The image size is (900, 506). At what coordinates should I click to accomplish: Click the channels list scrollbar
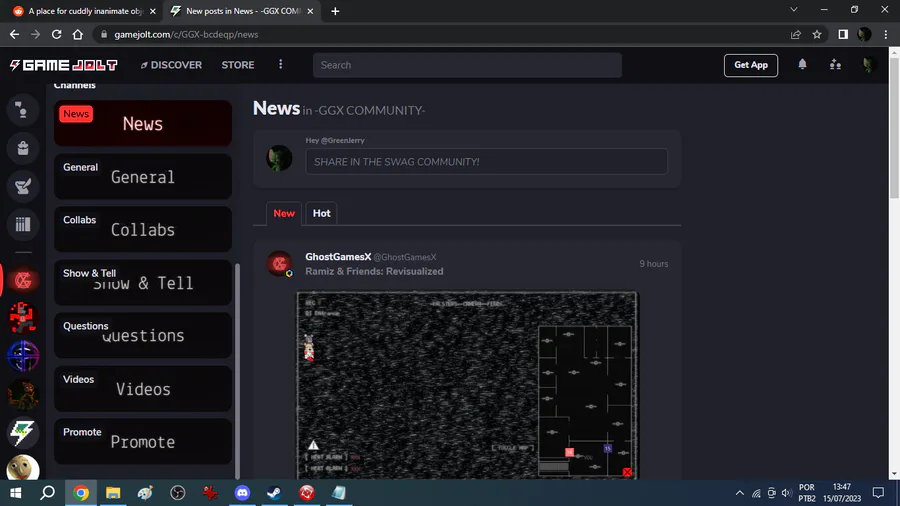pyautogui.click(x=238, y=371)
